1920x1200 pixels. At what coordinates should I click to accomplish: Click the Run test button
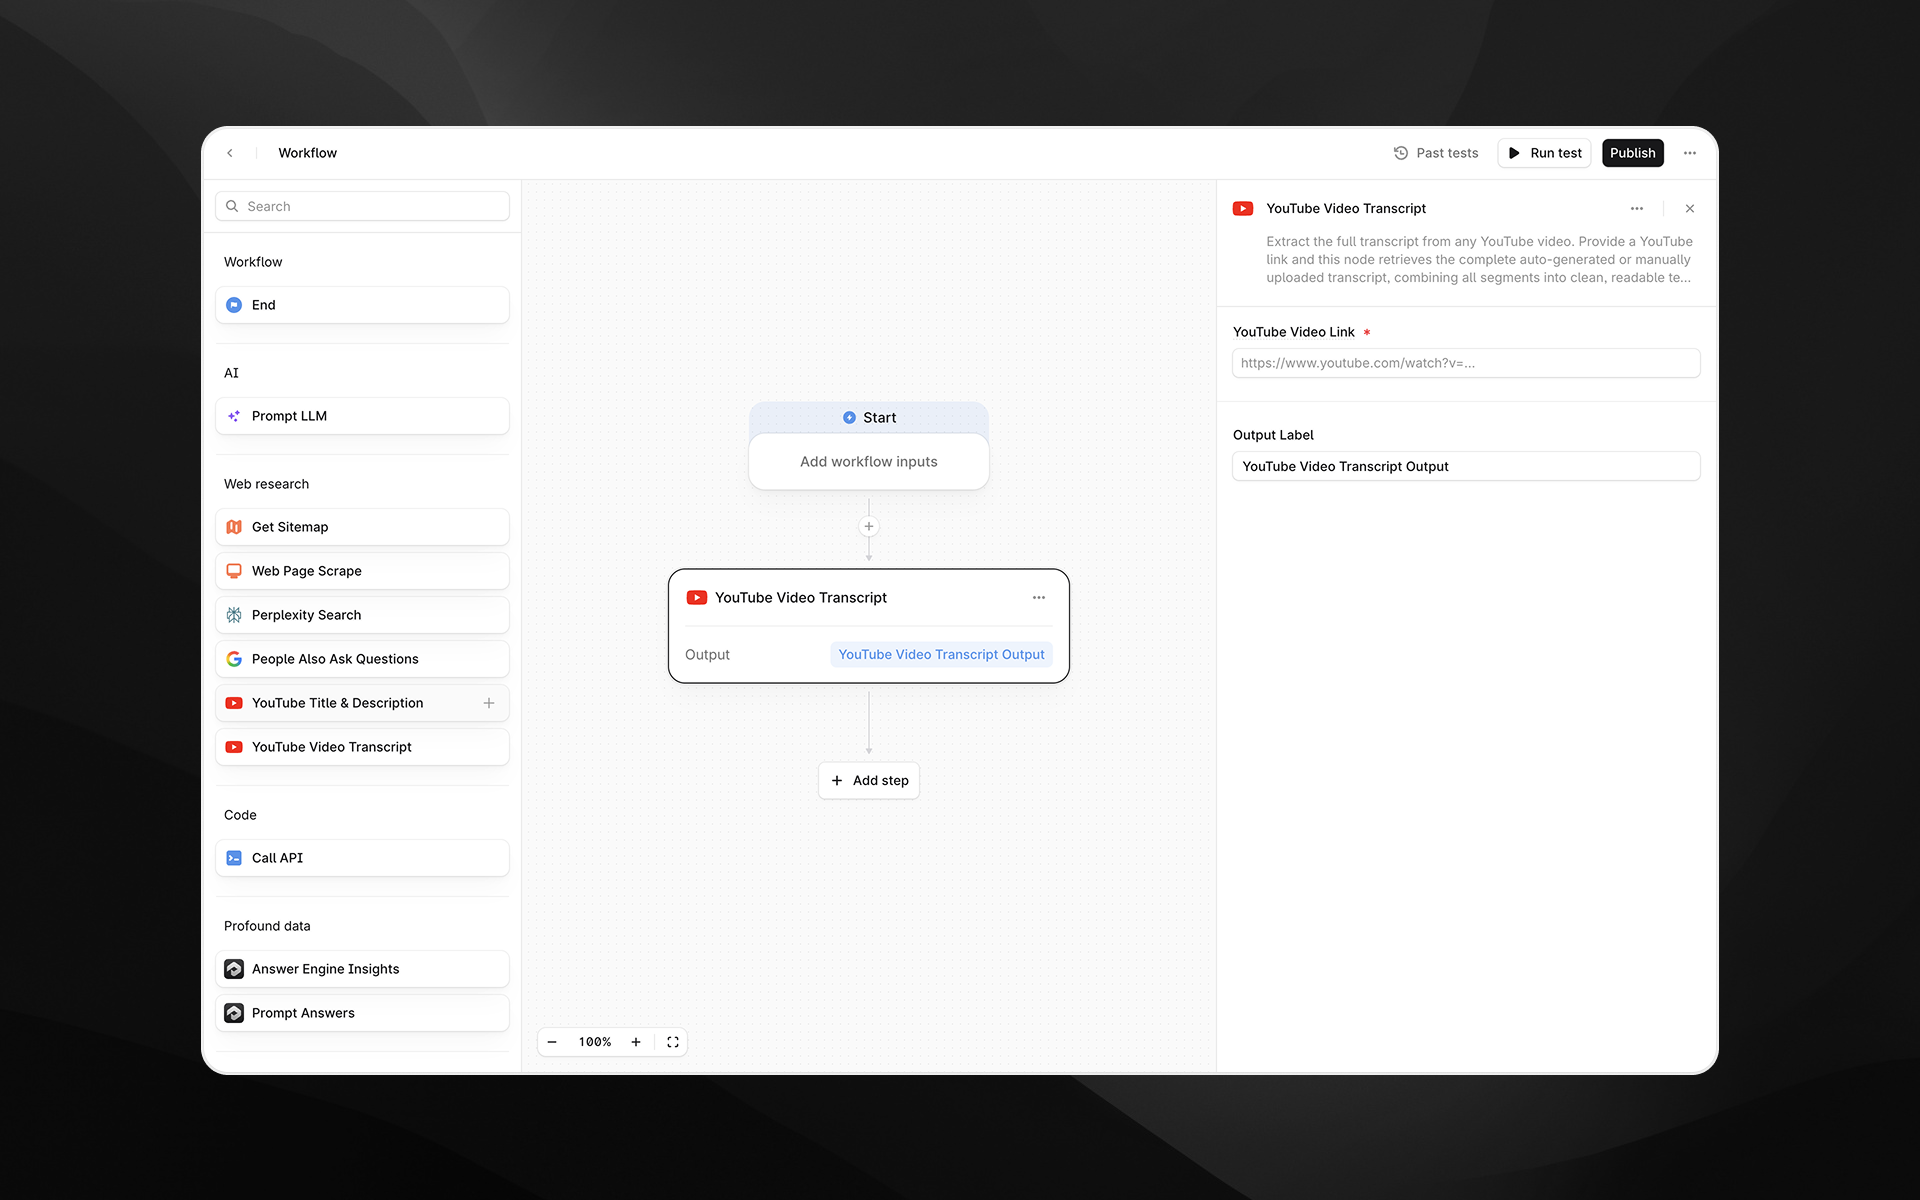click(x=1544, y=153)
